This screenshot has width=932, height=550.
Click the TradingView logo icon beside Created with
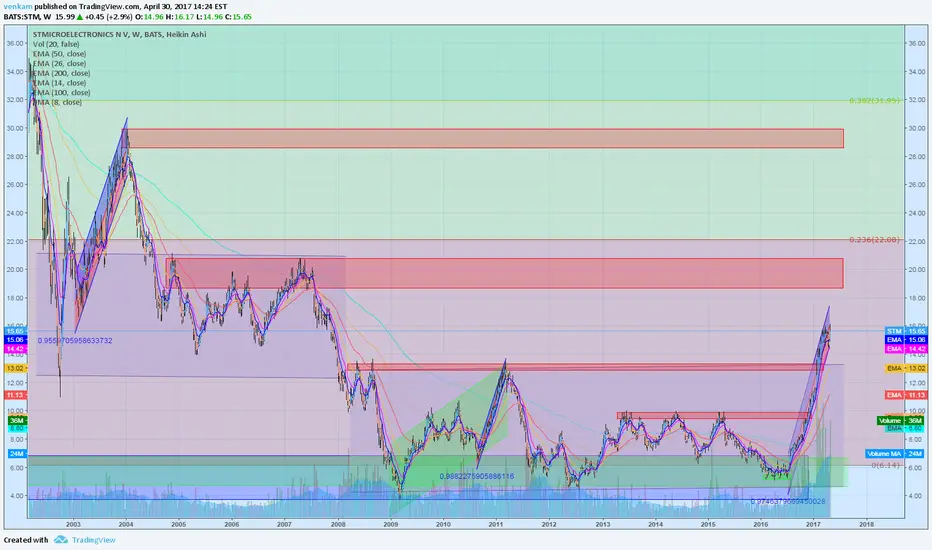pos(61,540)
